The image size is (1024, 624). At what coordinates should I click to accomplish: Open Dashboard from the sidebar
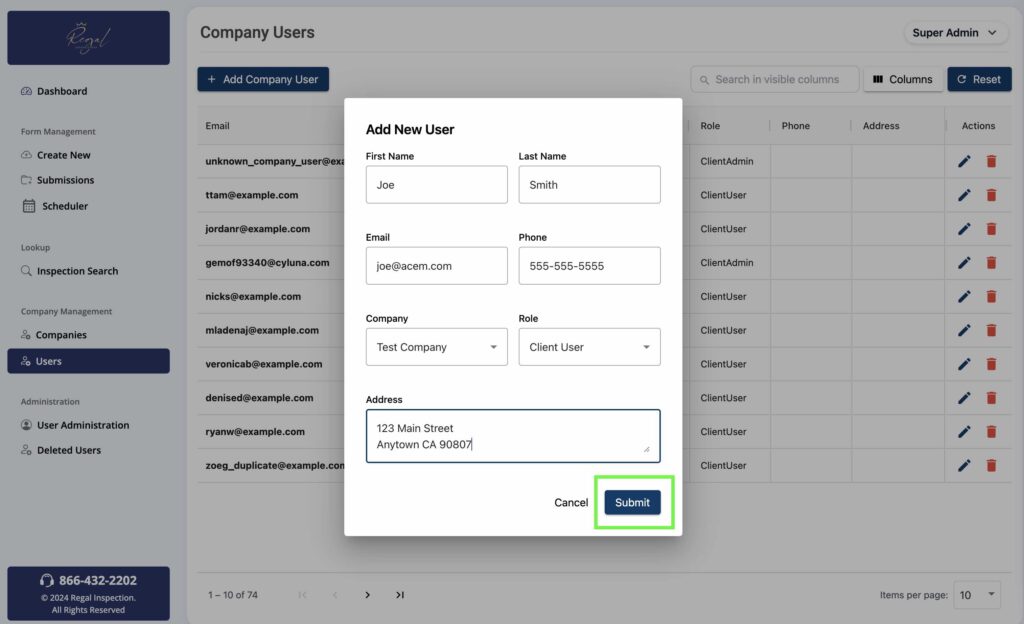(x=61, y=91)
